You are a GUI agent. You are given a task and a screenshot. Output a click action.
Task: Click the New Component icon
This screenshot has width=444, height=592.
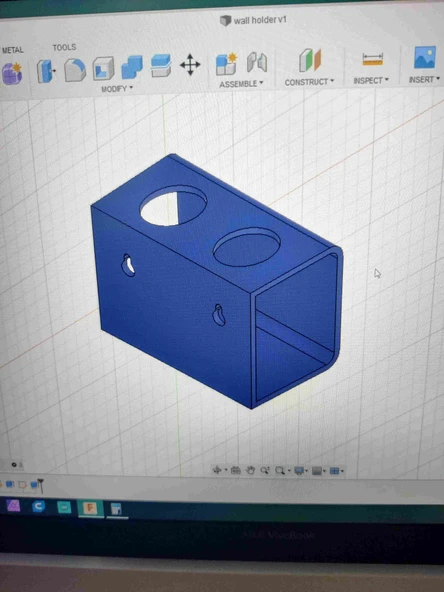(226, 63)
